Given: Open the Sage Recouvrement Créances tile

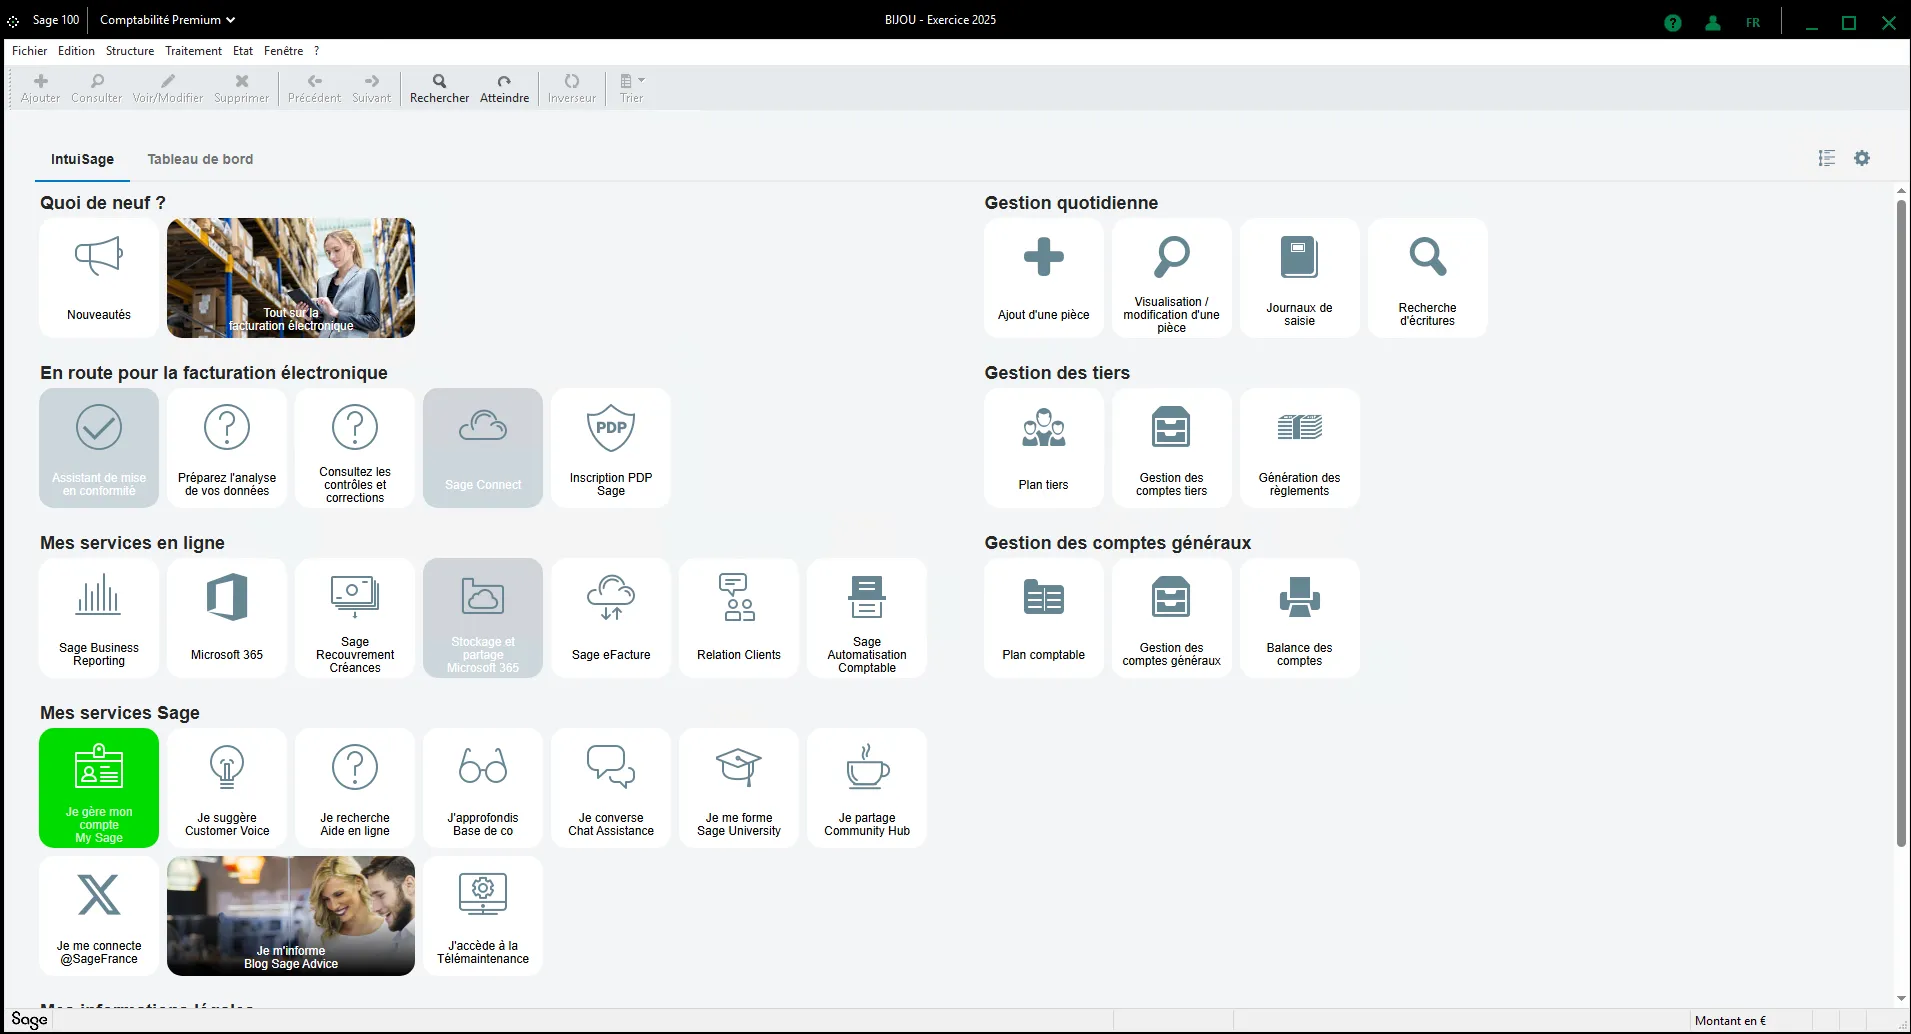Looking at the screenshot, I should click(x=355, y=618).
